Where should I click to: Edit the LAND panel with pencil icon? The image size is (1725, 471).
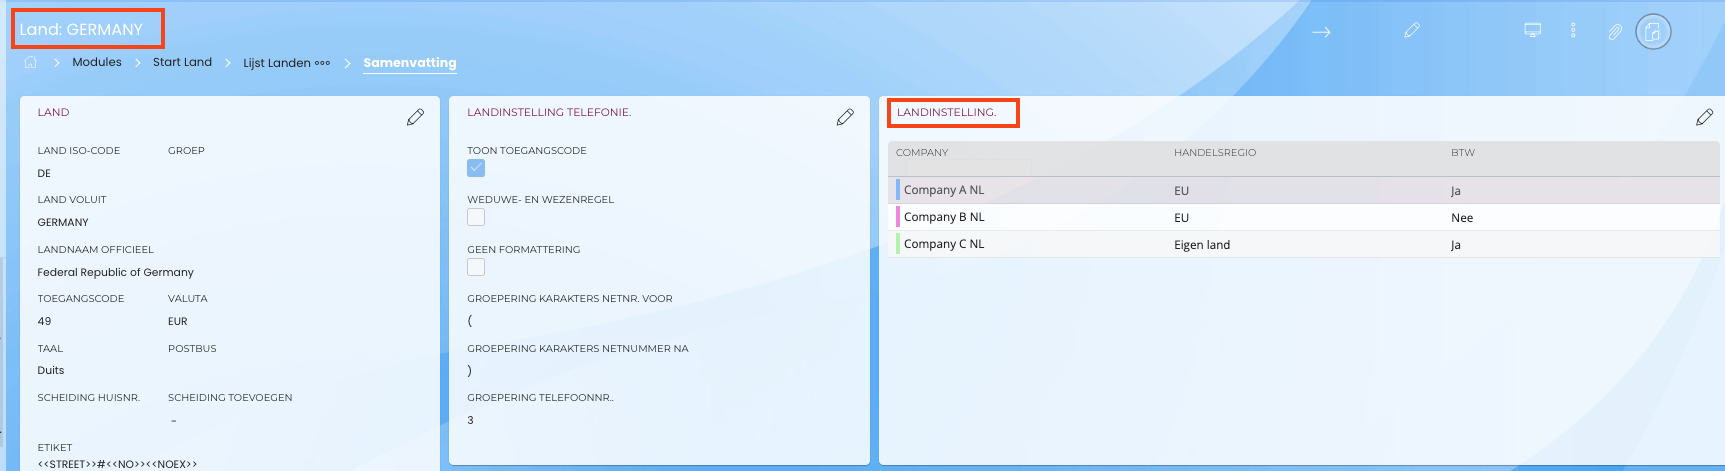[x=415, y=118]
